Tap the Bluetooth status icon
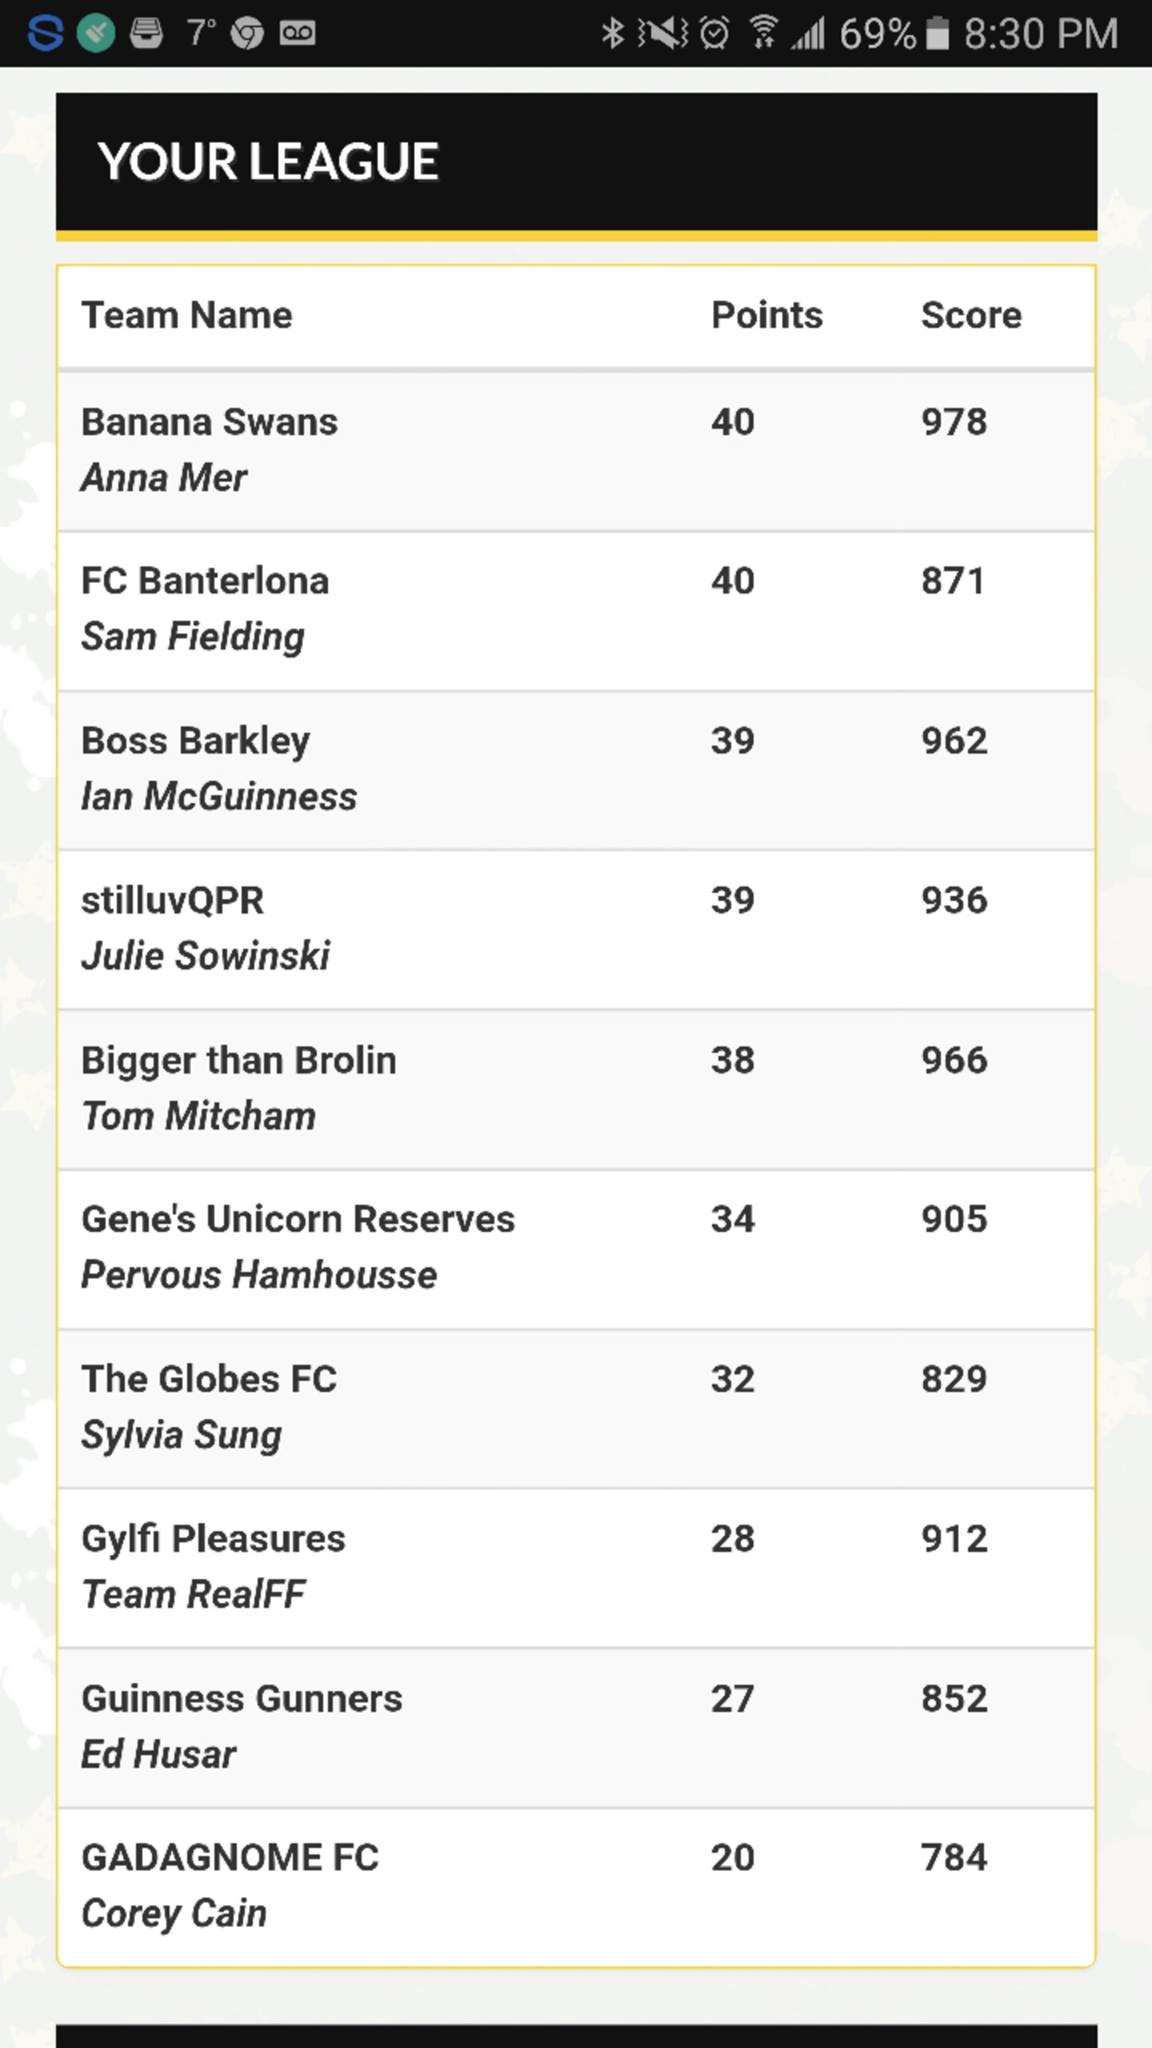 point(612,33)
